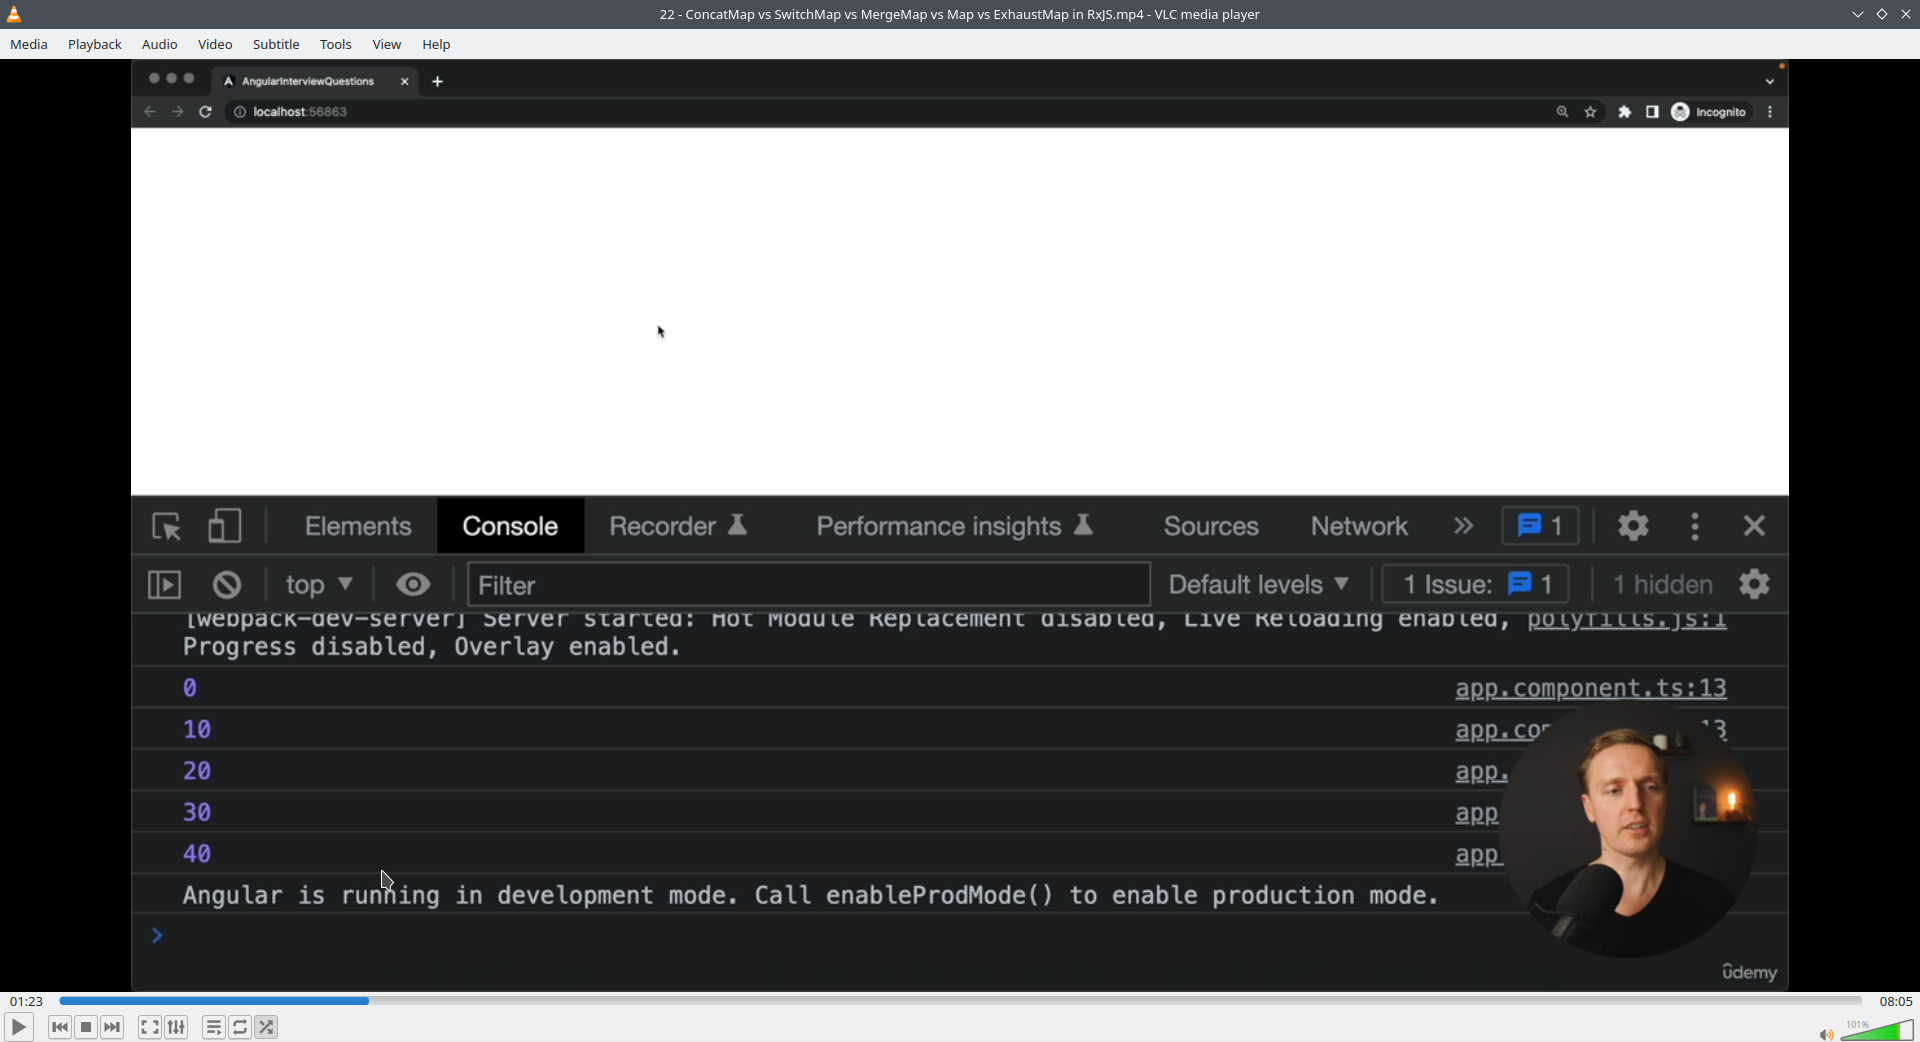Open the Help menu
Screen dimensions: 1920x1042
(x=436, y=44)
